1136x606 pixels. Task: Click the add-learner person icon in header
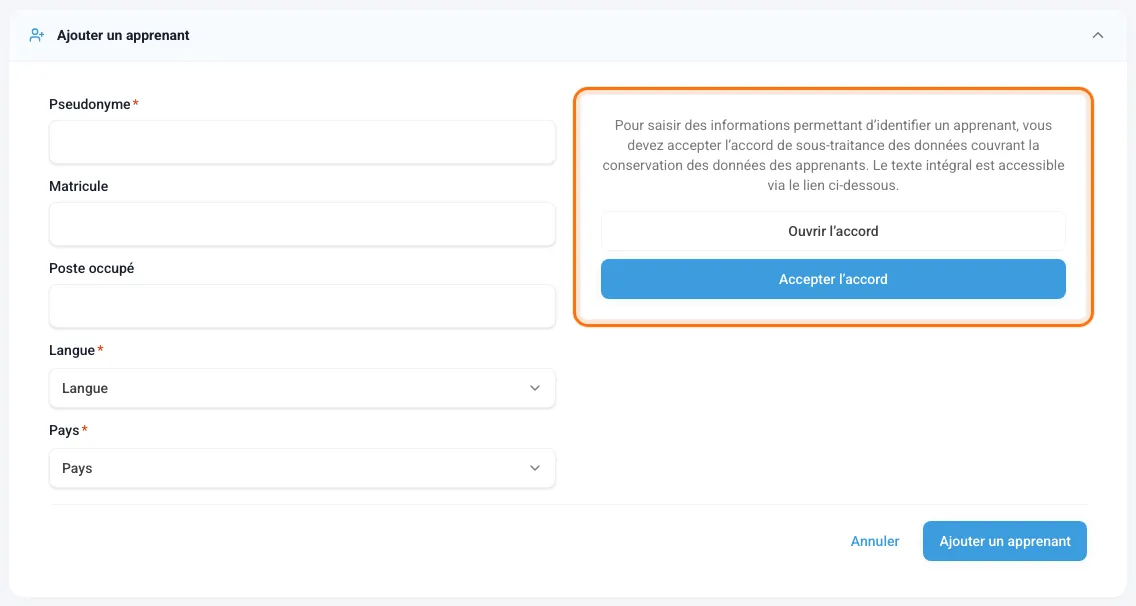click(37, 35)
